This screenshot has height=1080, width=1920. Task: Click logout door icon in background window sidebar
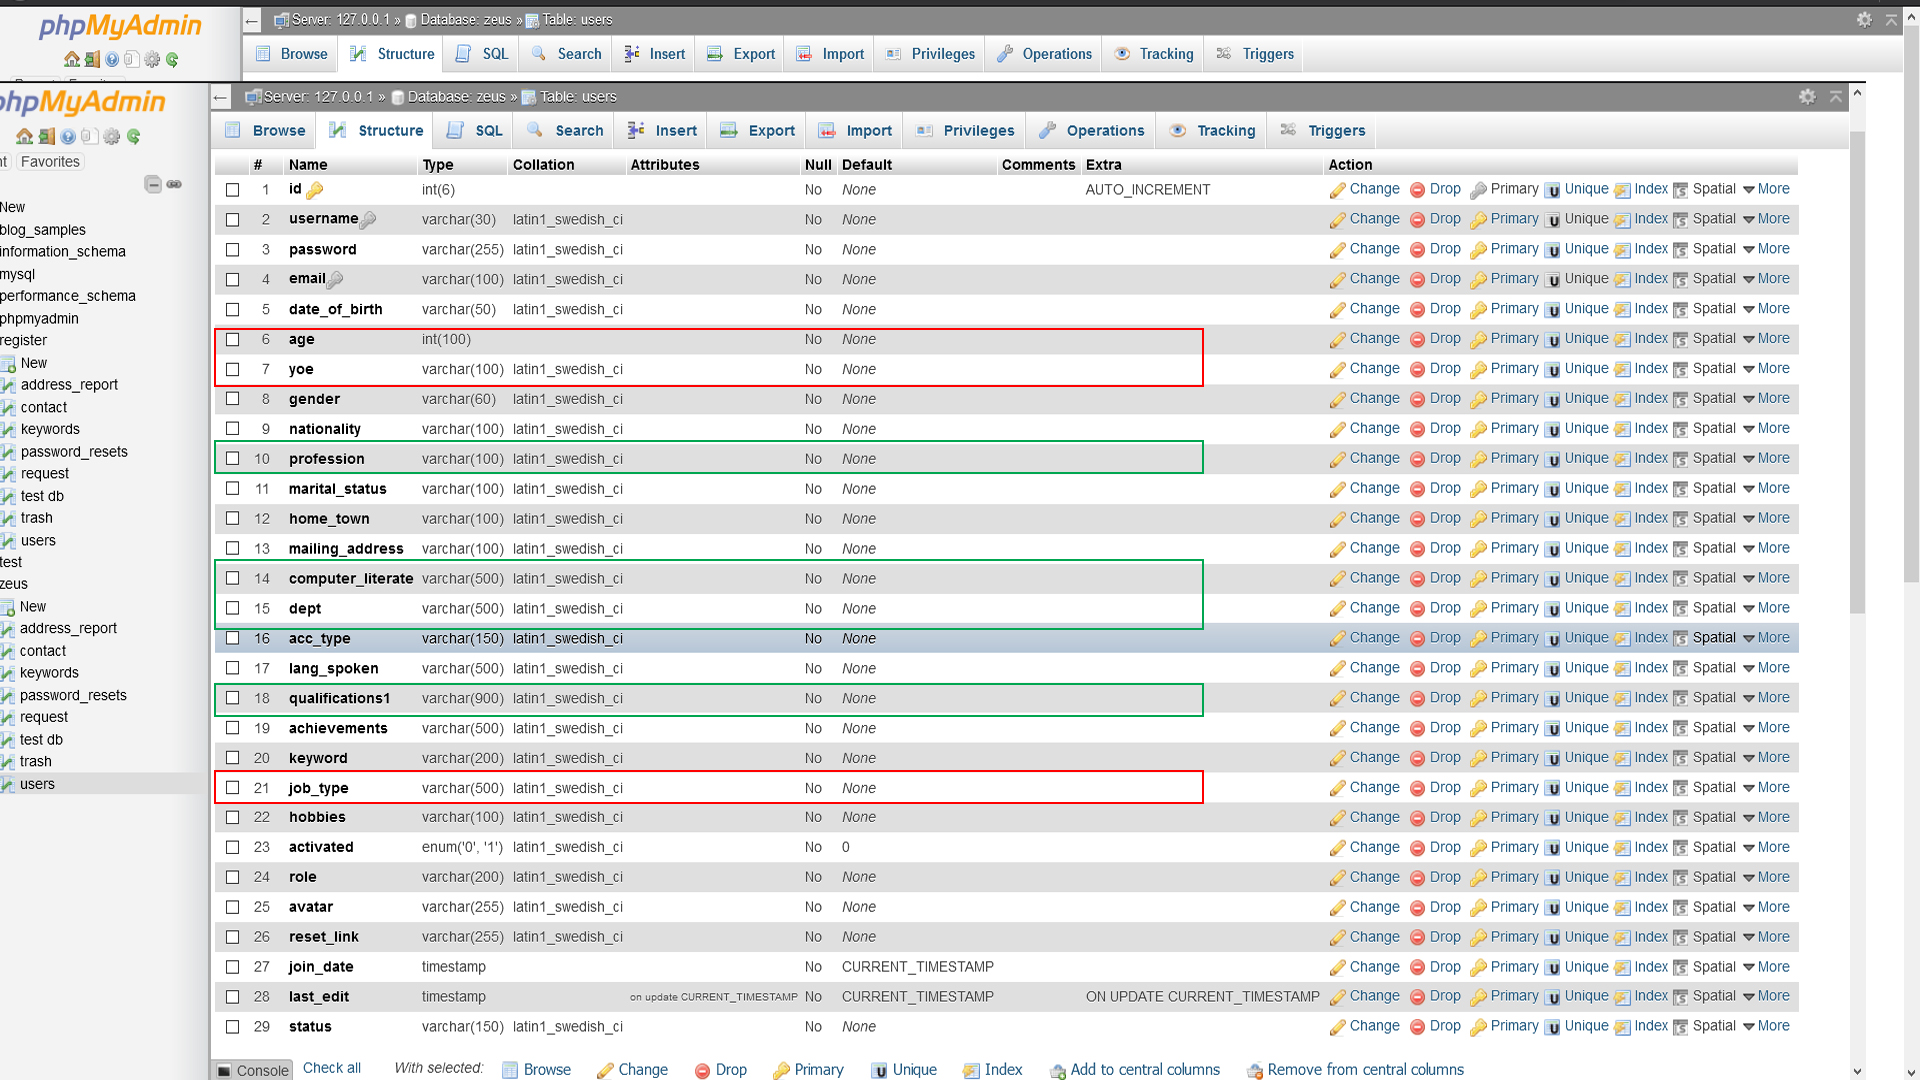pos(92,60)
